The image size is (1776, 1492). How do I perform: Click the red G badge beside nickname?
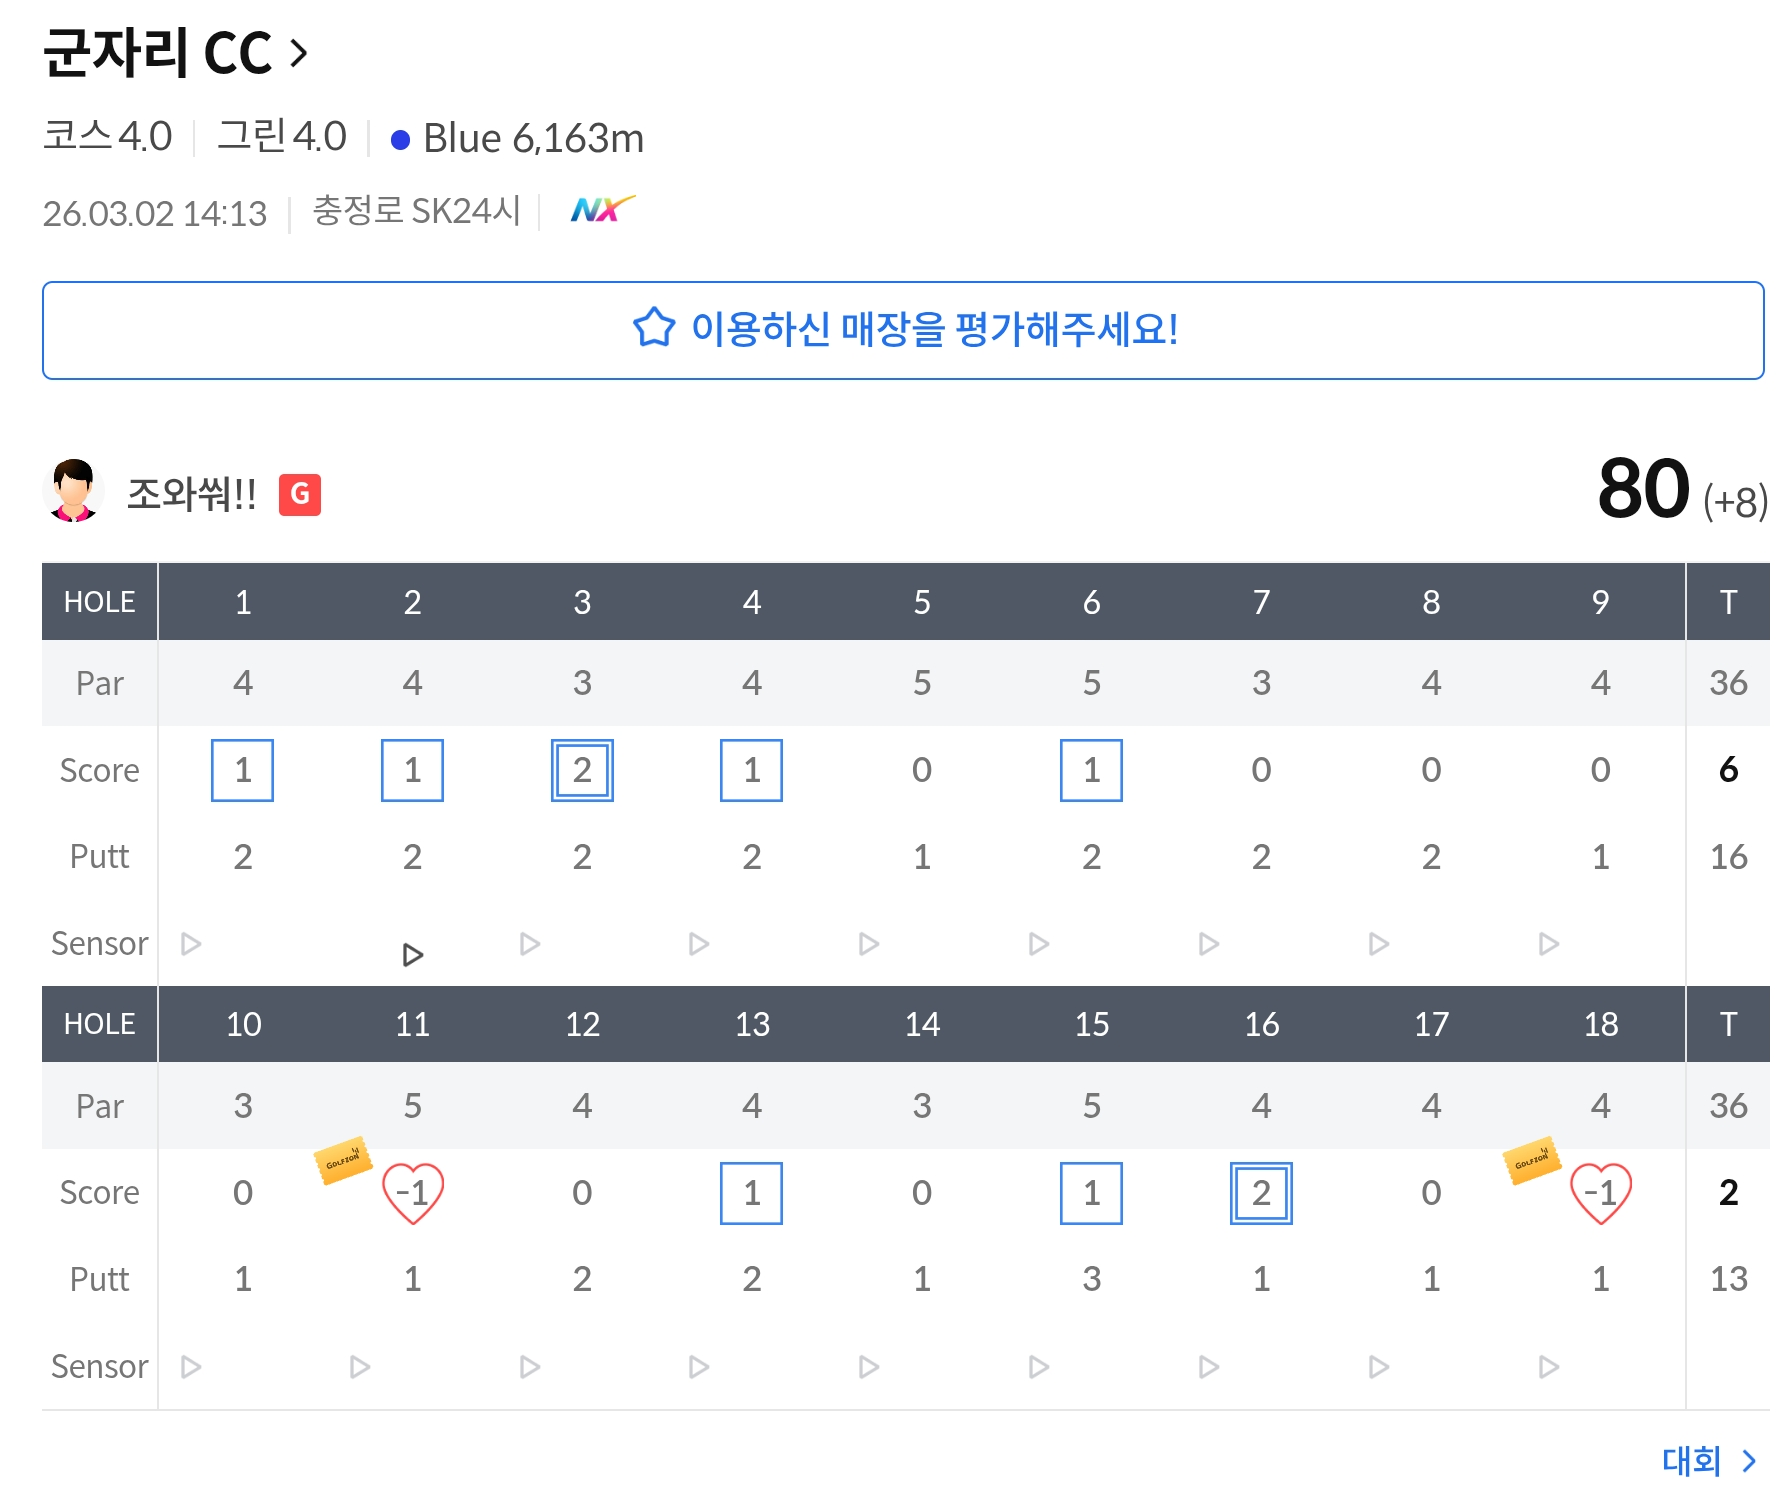[x=299, y=494]
